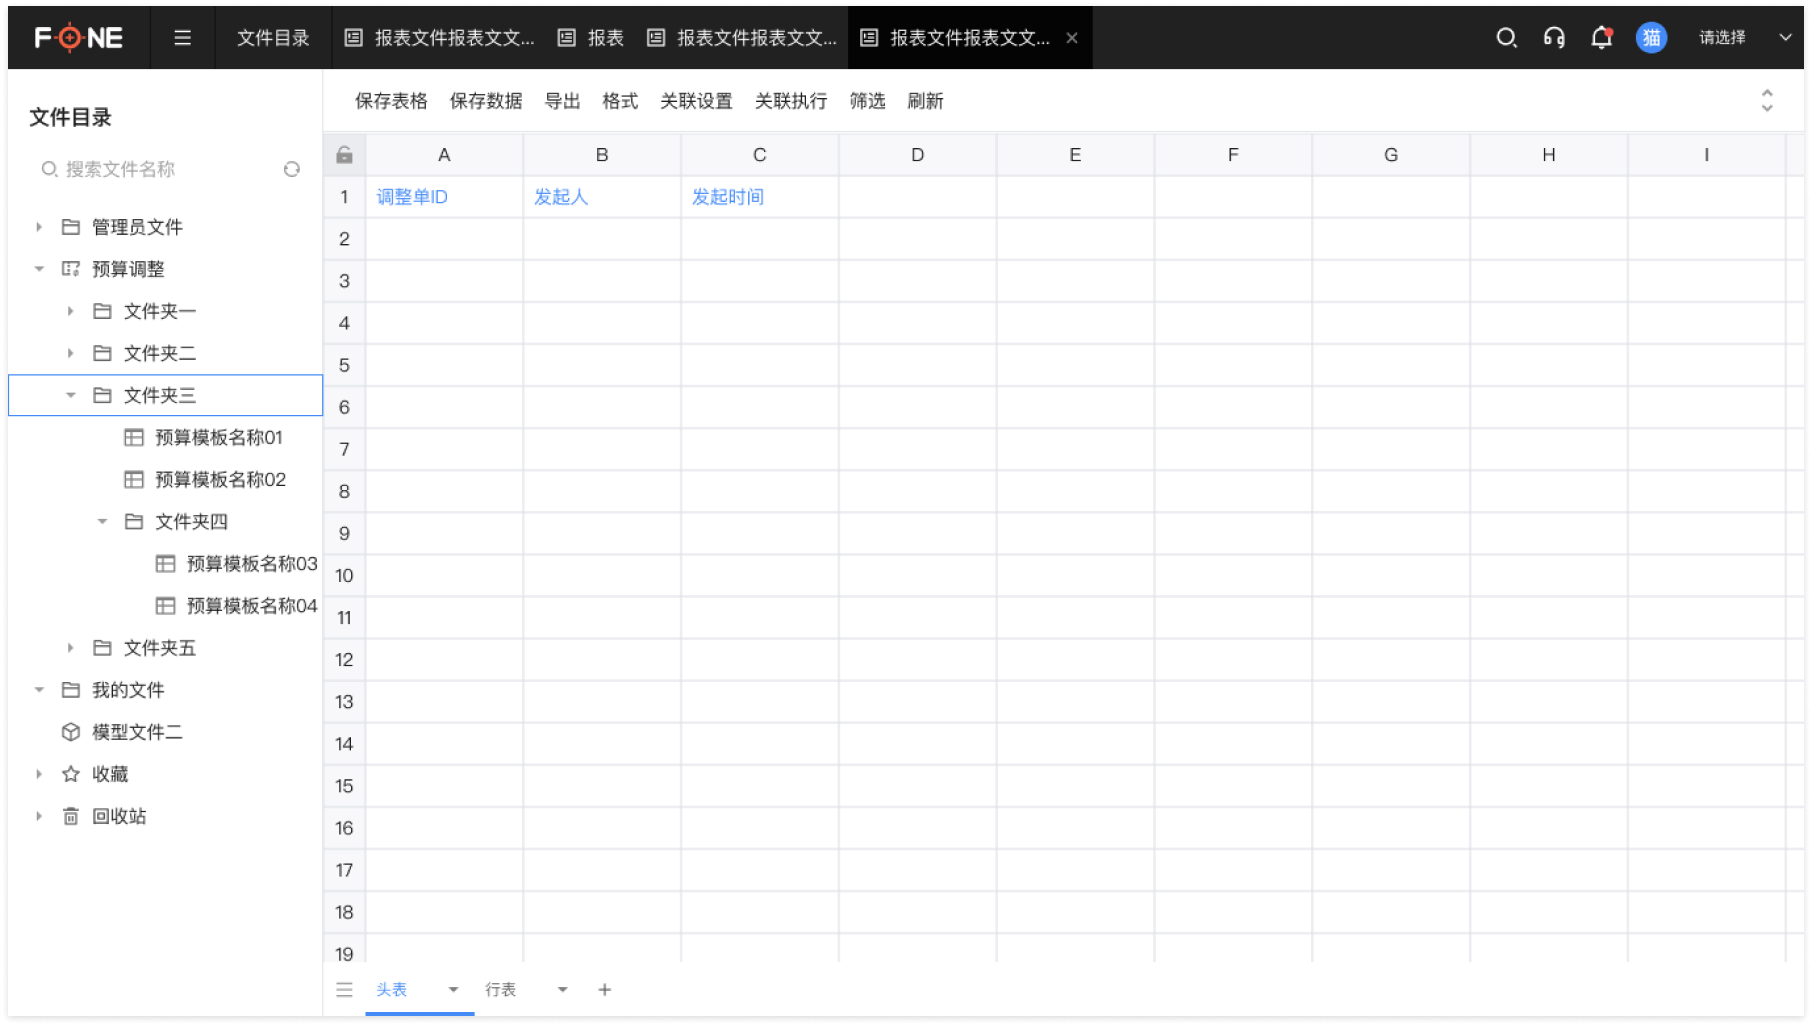Collapse the 文件夹四 folder
Viewport: 1812px width, 1026px height.
tap(102, 521)
